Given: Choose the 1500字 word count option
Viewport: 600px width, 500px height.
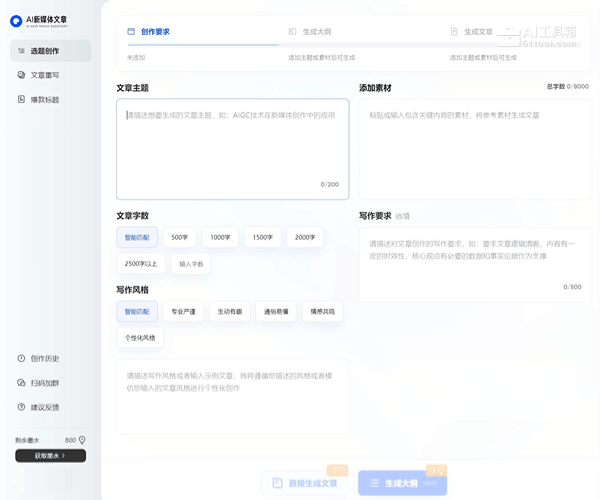Looking at the screenshot, I should click(x=263, y=238).
